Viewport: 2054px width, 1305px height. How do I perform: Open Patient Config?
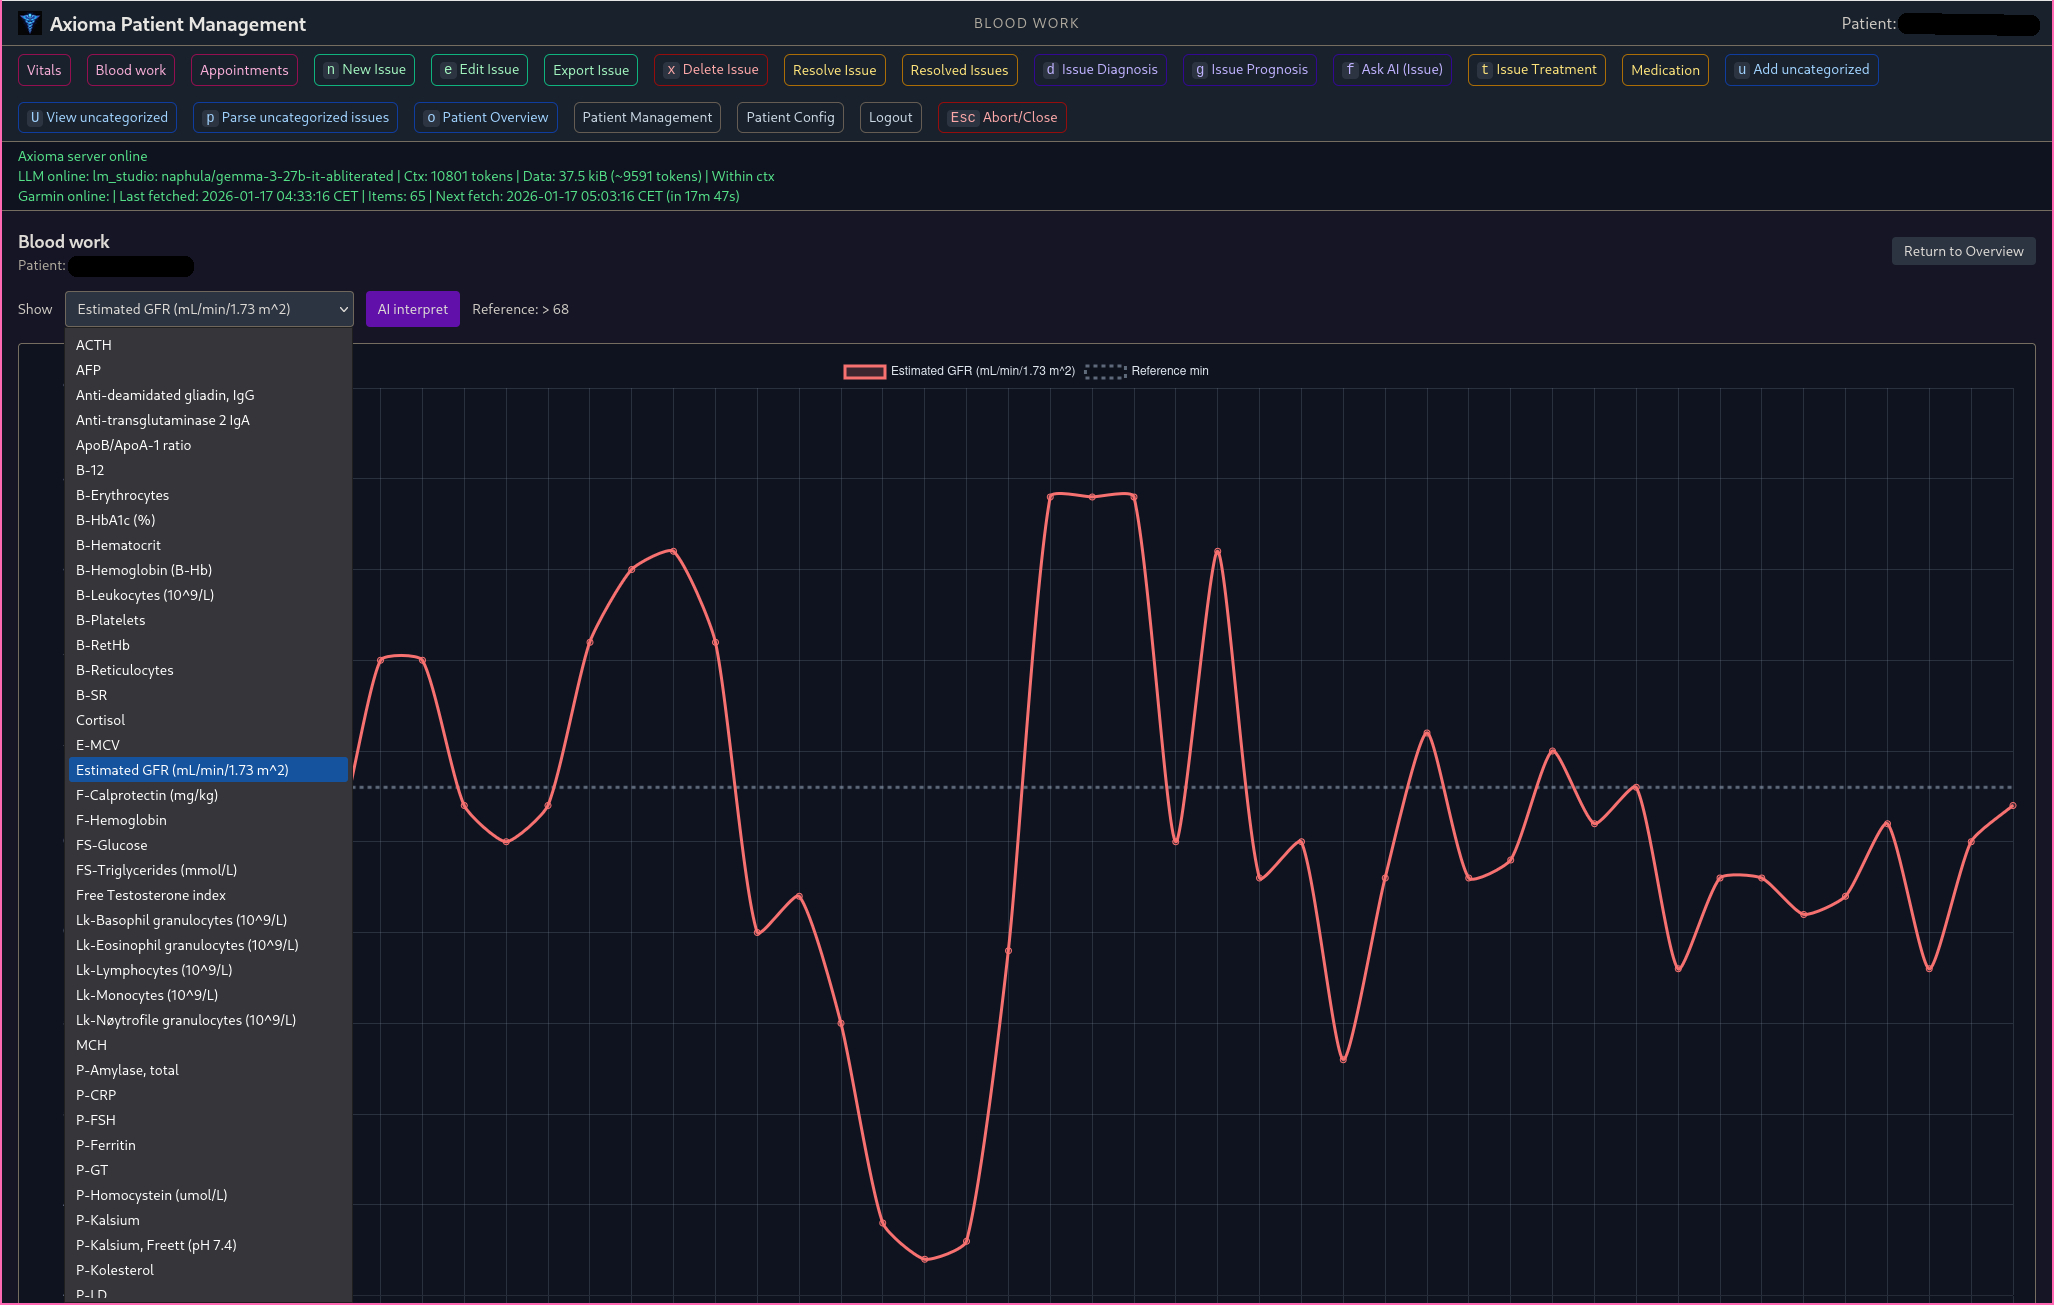click(x=789, y=117)
